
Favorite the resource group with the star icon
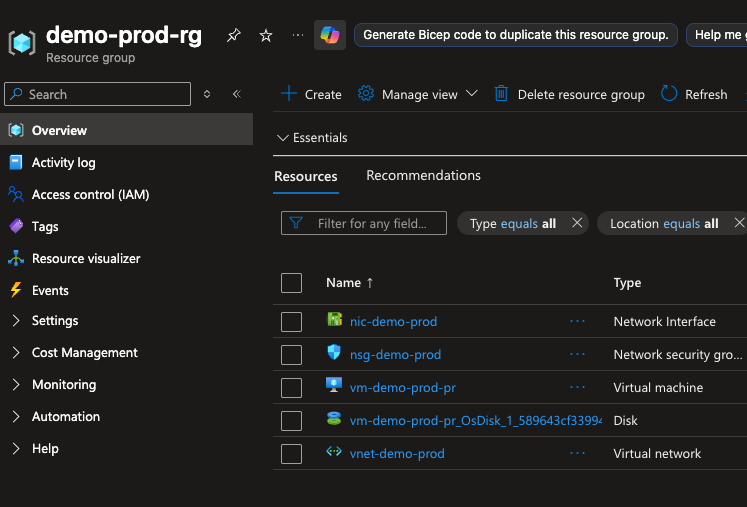(x=266, y=35)
